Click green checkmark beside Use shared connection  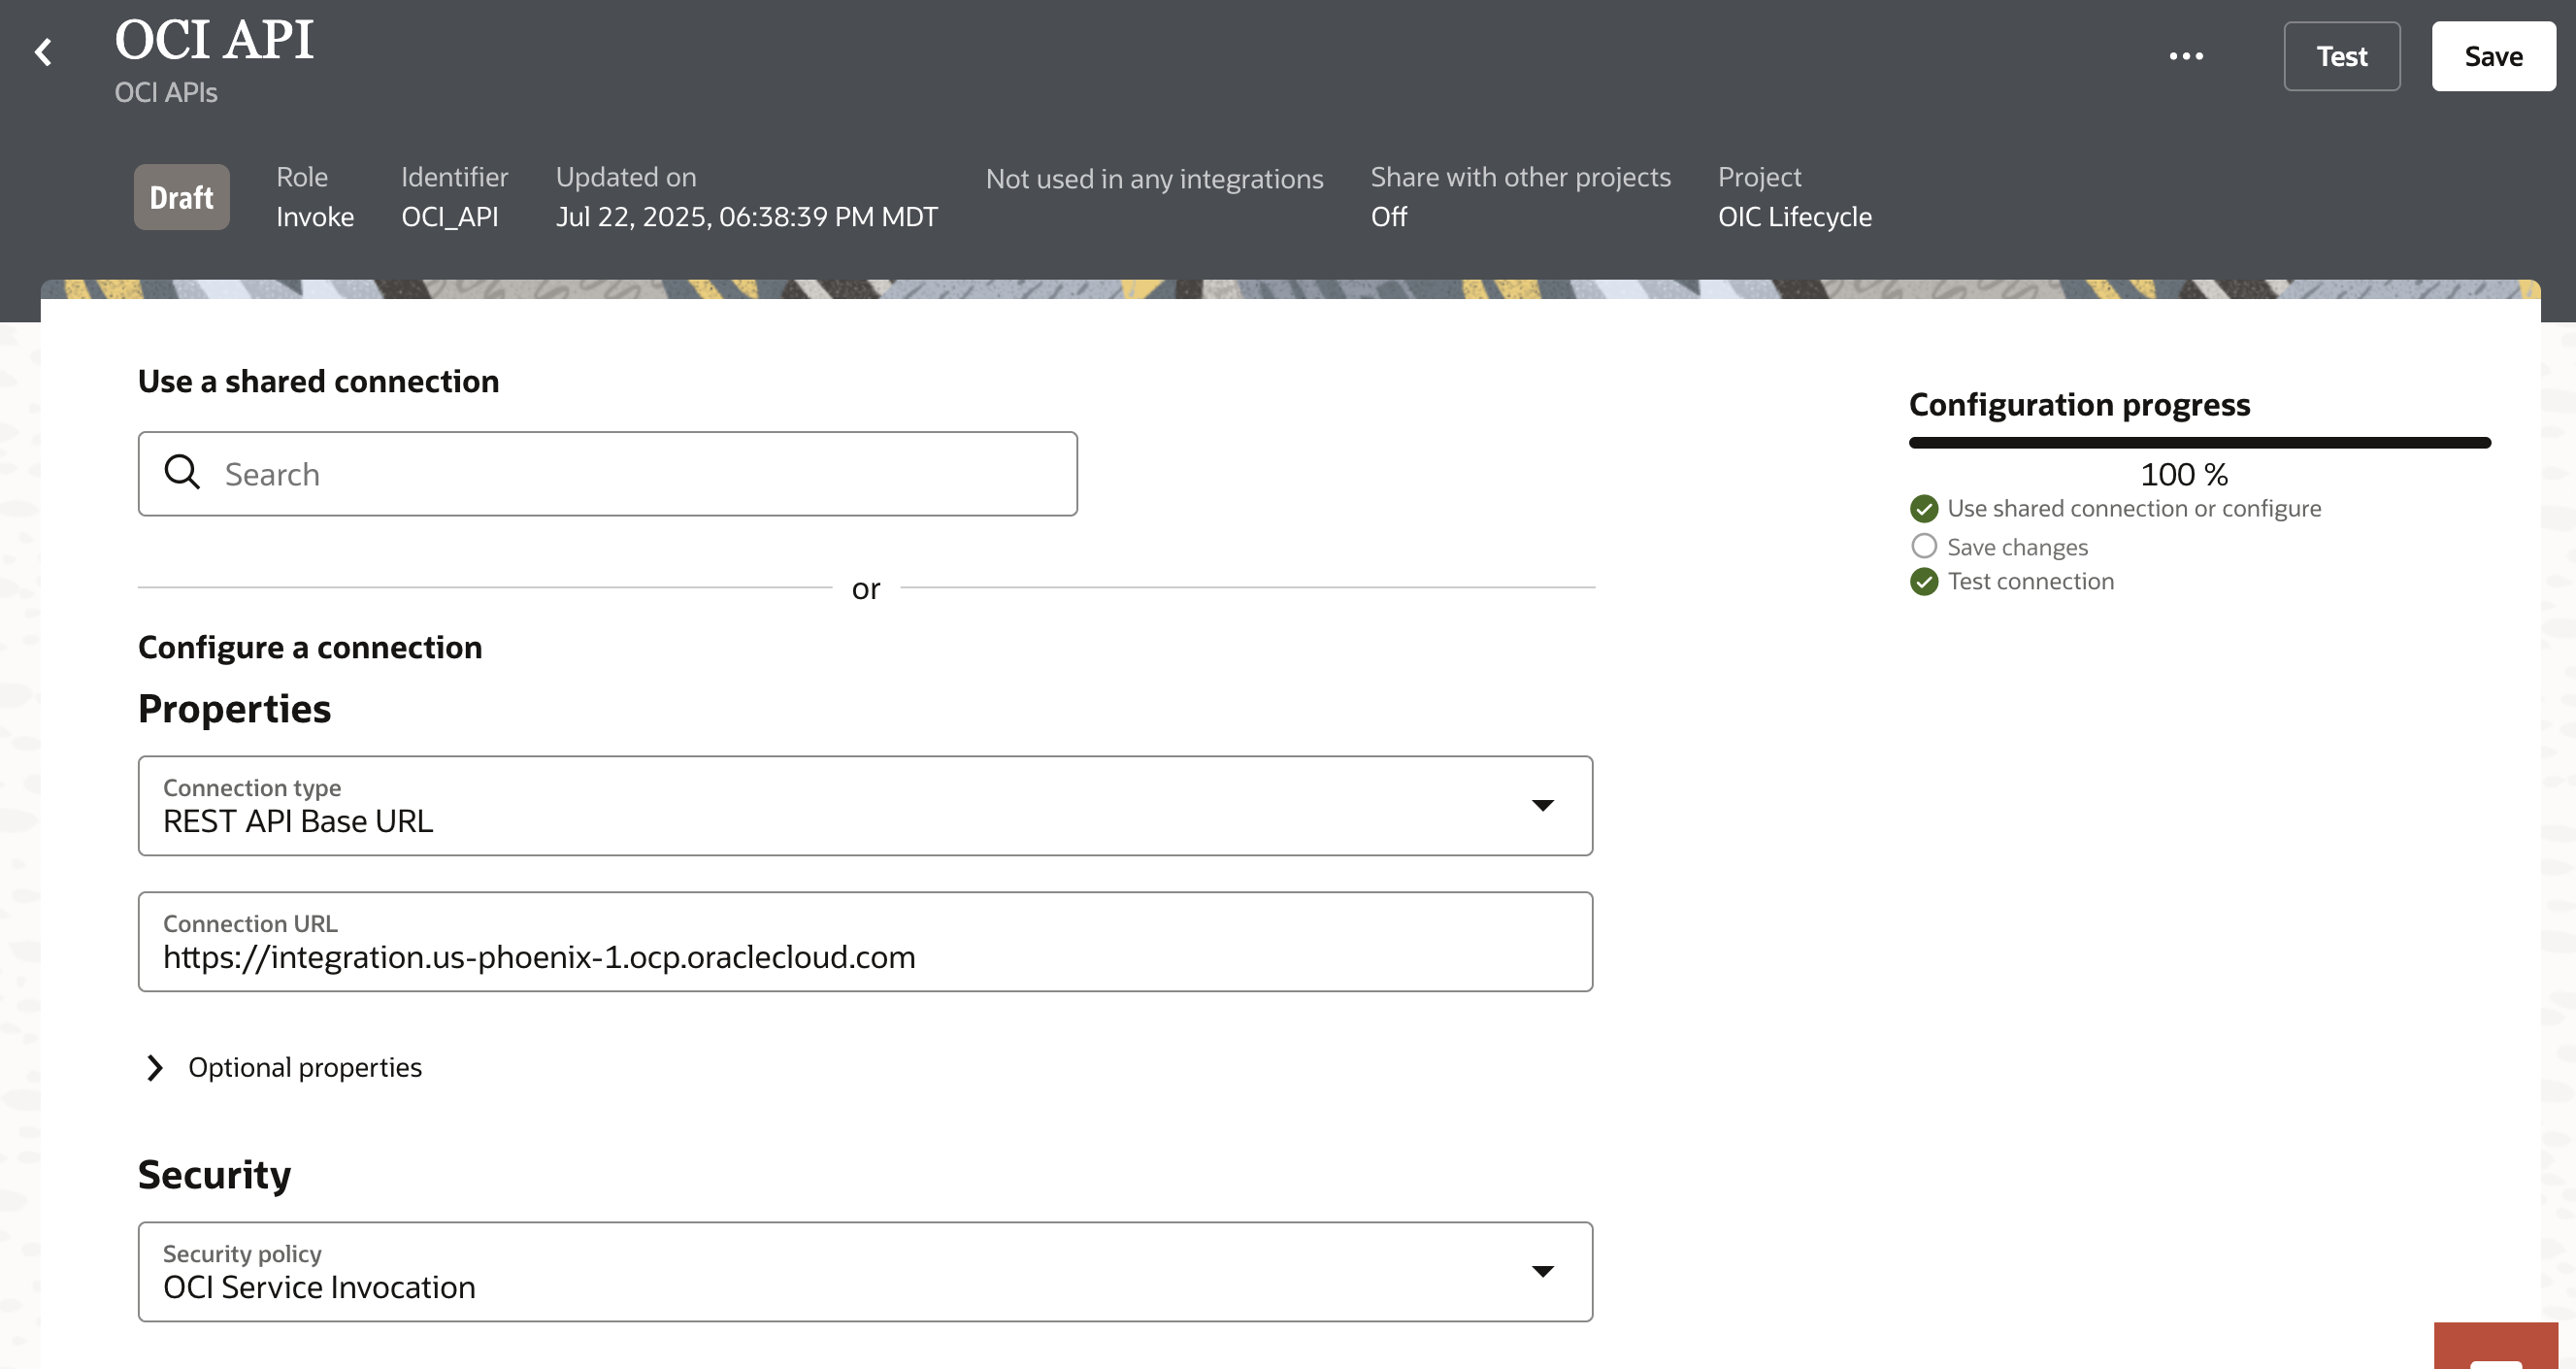pyautogui.click(x=1925, y=509)
